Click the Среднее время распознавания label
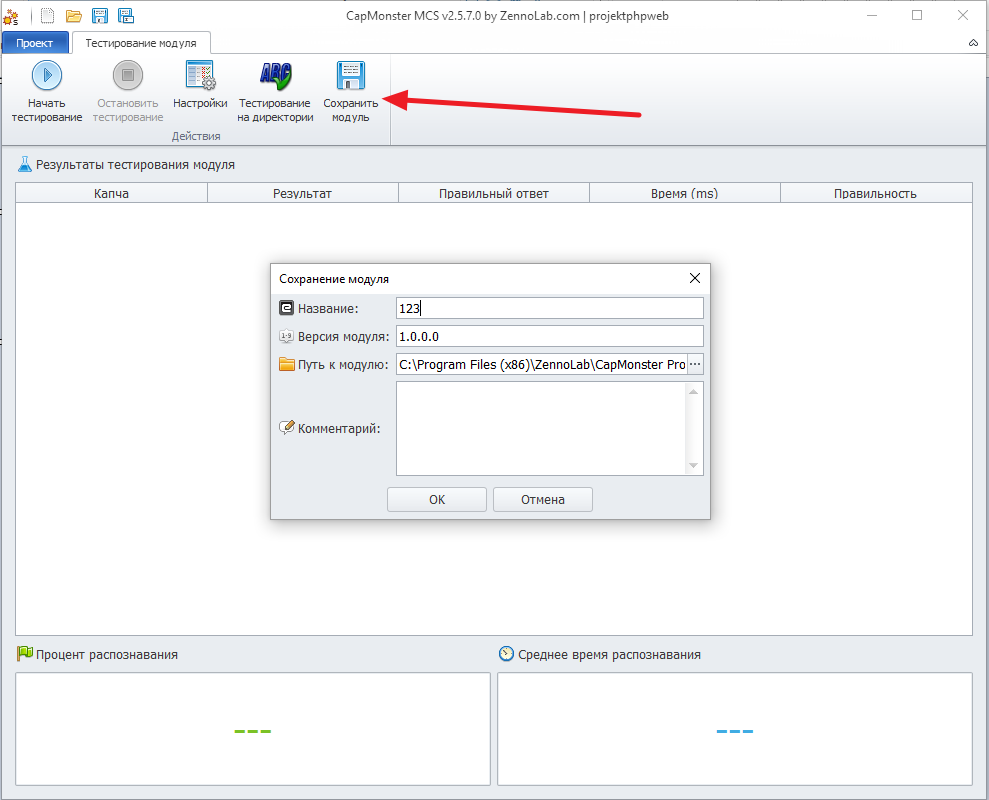 [x=609, y=655]
